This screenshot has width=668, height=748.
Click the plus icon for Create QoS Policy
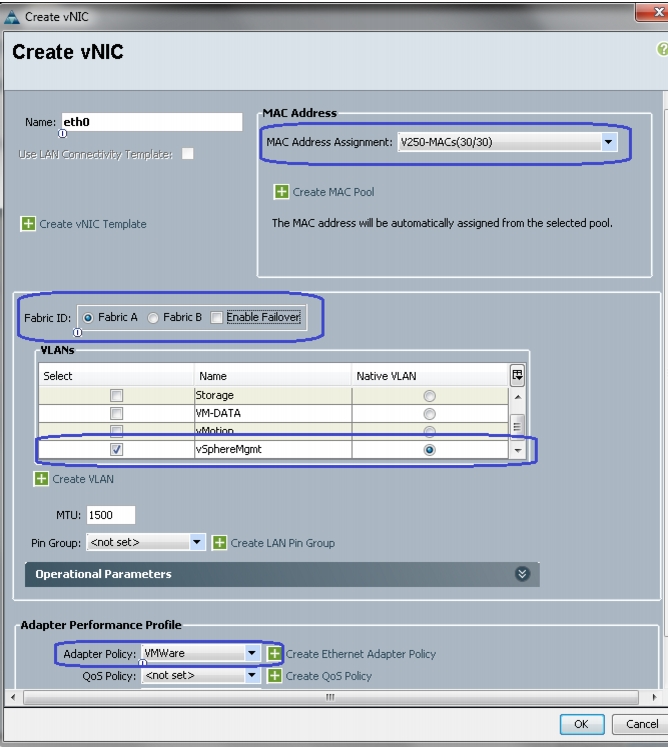[274, 675]
